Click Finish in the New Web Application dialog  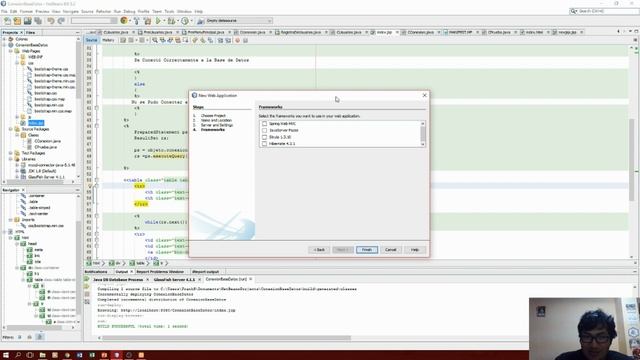pyautogui.click(x=367, y=249)
